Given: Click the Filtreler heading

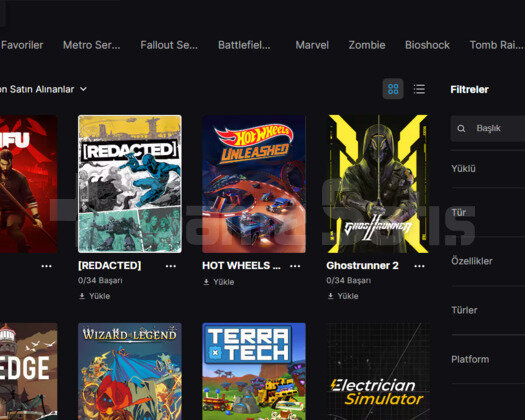Looking at the screenshot, I should click(x=469, y=89).
